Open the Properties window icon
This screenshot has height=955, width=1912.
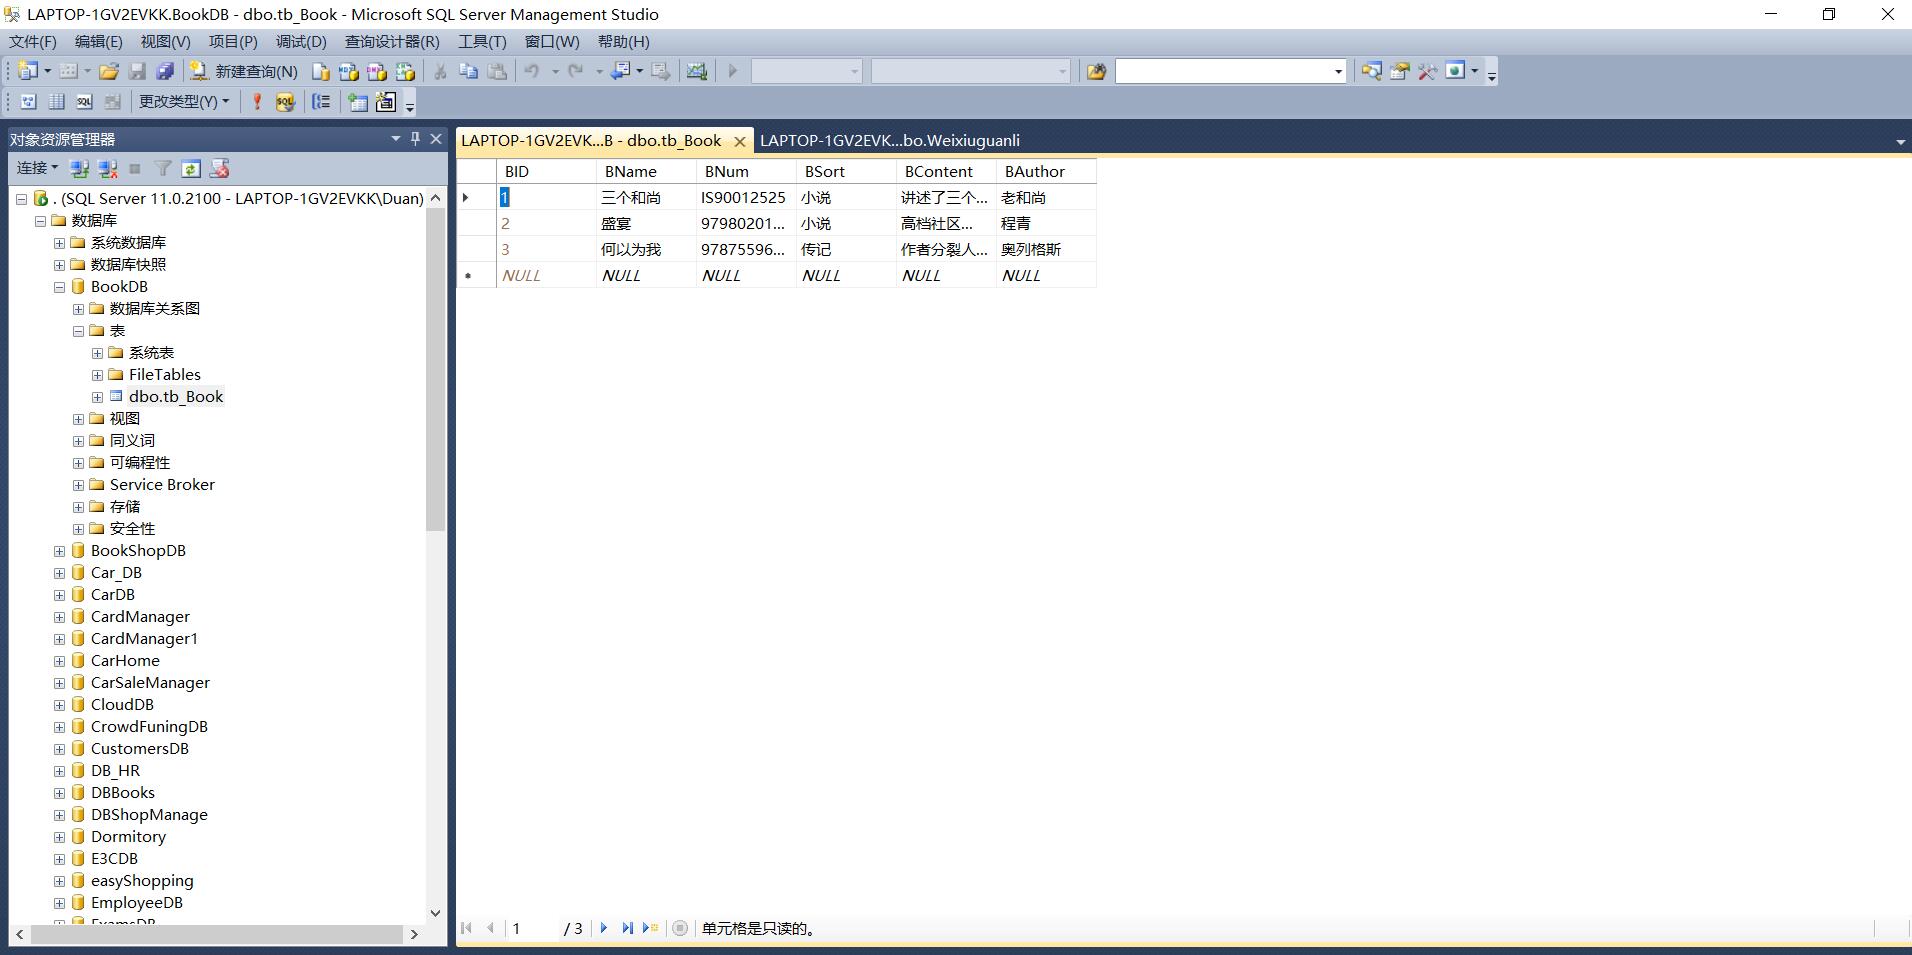pos(1399,71)
